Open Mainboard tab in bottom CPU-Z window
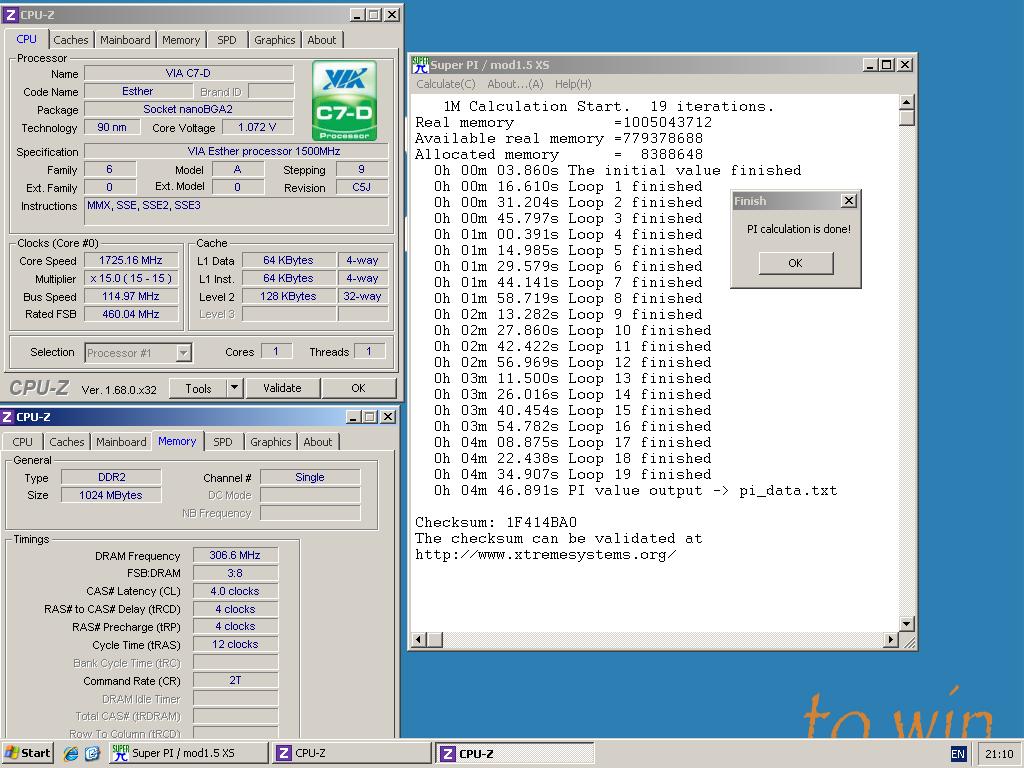 click(121, 442)
